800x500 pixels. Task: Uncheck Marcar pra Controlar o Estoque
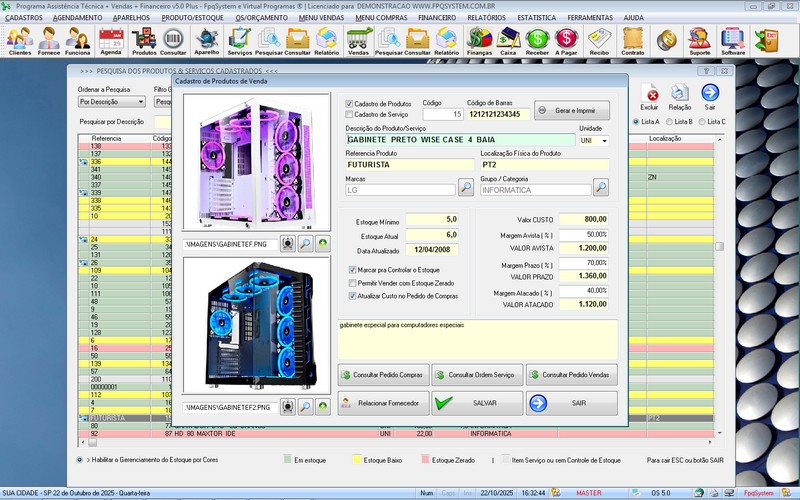point(351,270)
